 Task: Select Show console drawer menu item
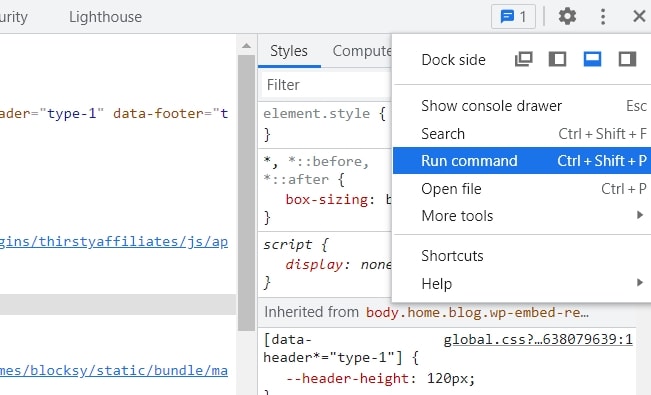click(x=522, y=106)
